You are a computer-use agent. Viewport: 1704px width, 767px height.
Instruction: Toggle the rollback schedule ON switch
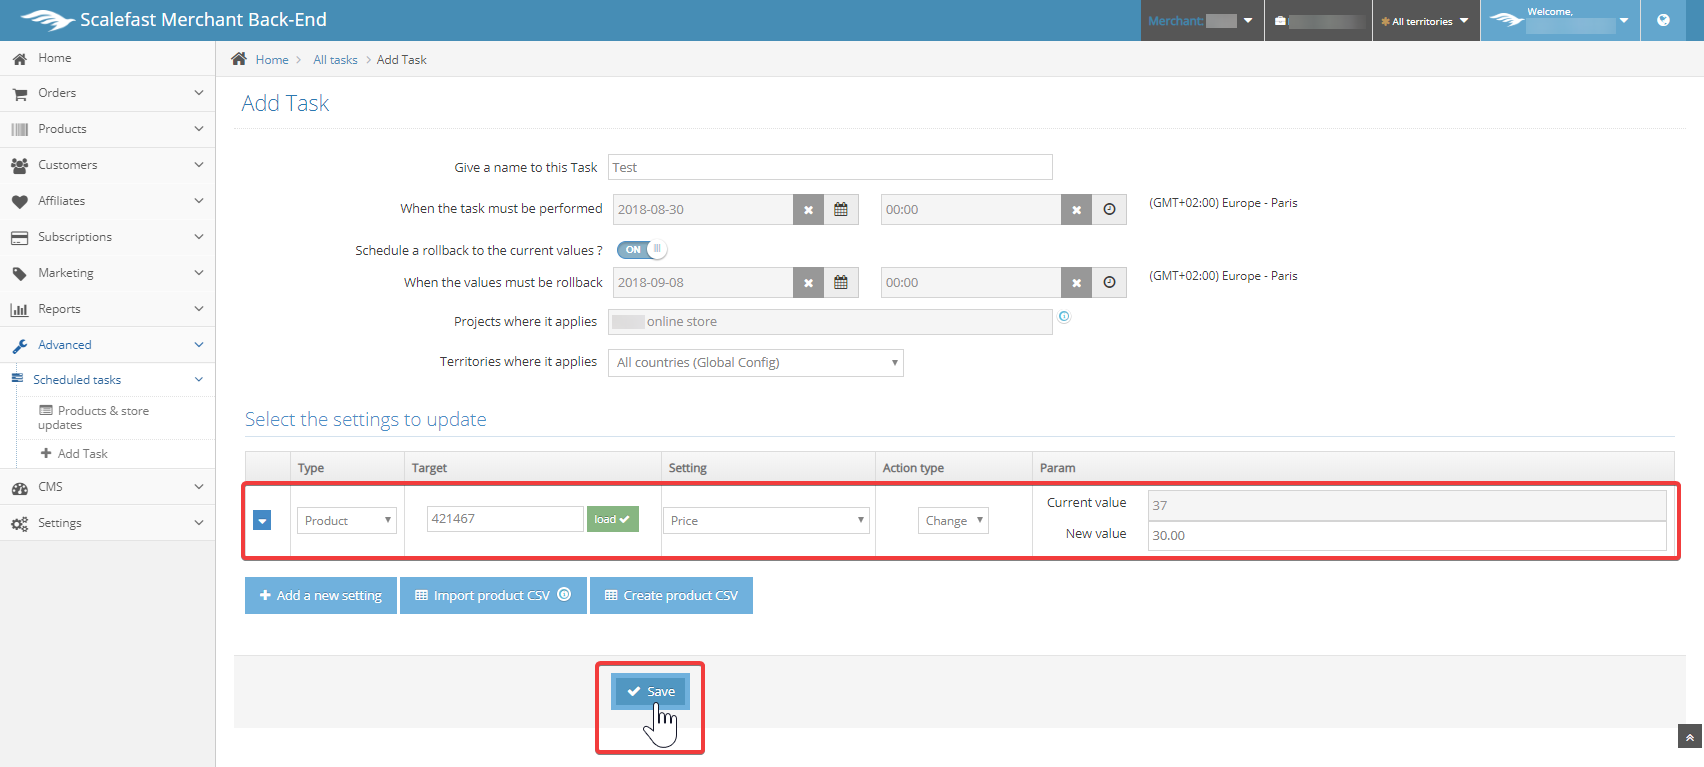pos(641,250)
